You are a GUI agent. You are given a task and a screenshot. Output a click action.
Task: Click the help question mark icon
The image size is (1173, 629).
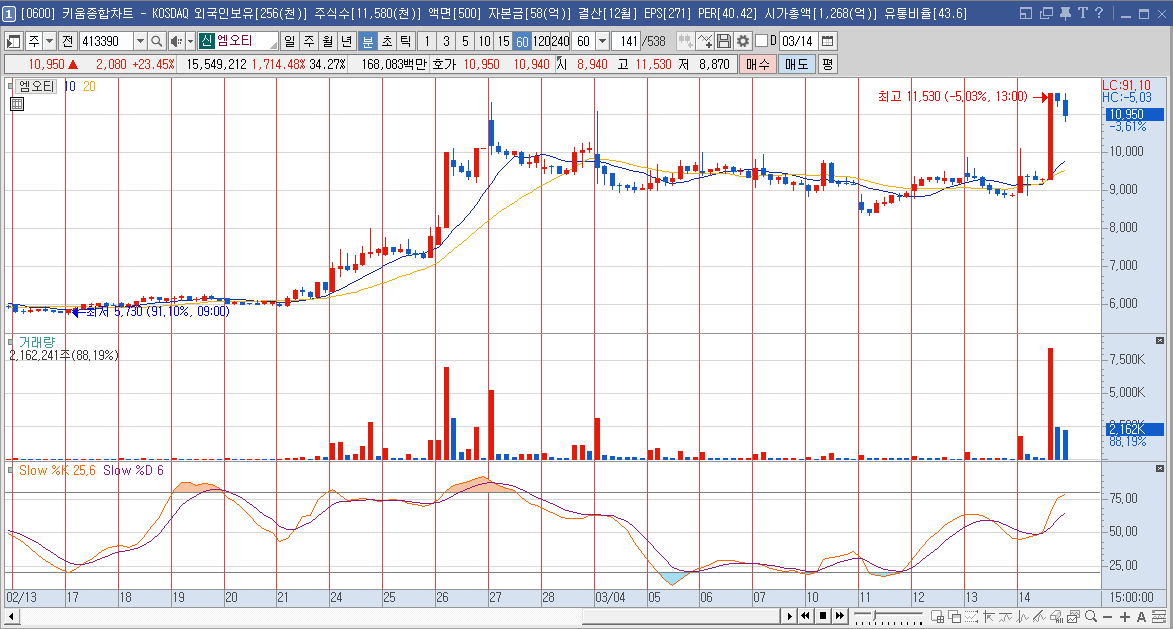click(1099, 13)
